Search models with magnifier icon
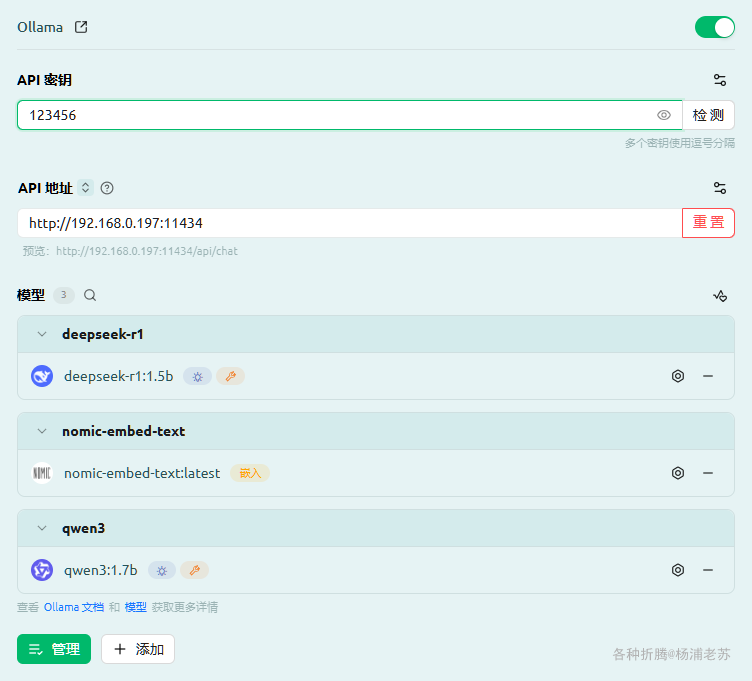752x681 pixels. (90, 295)
